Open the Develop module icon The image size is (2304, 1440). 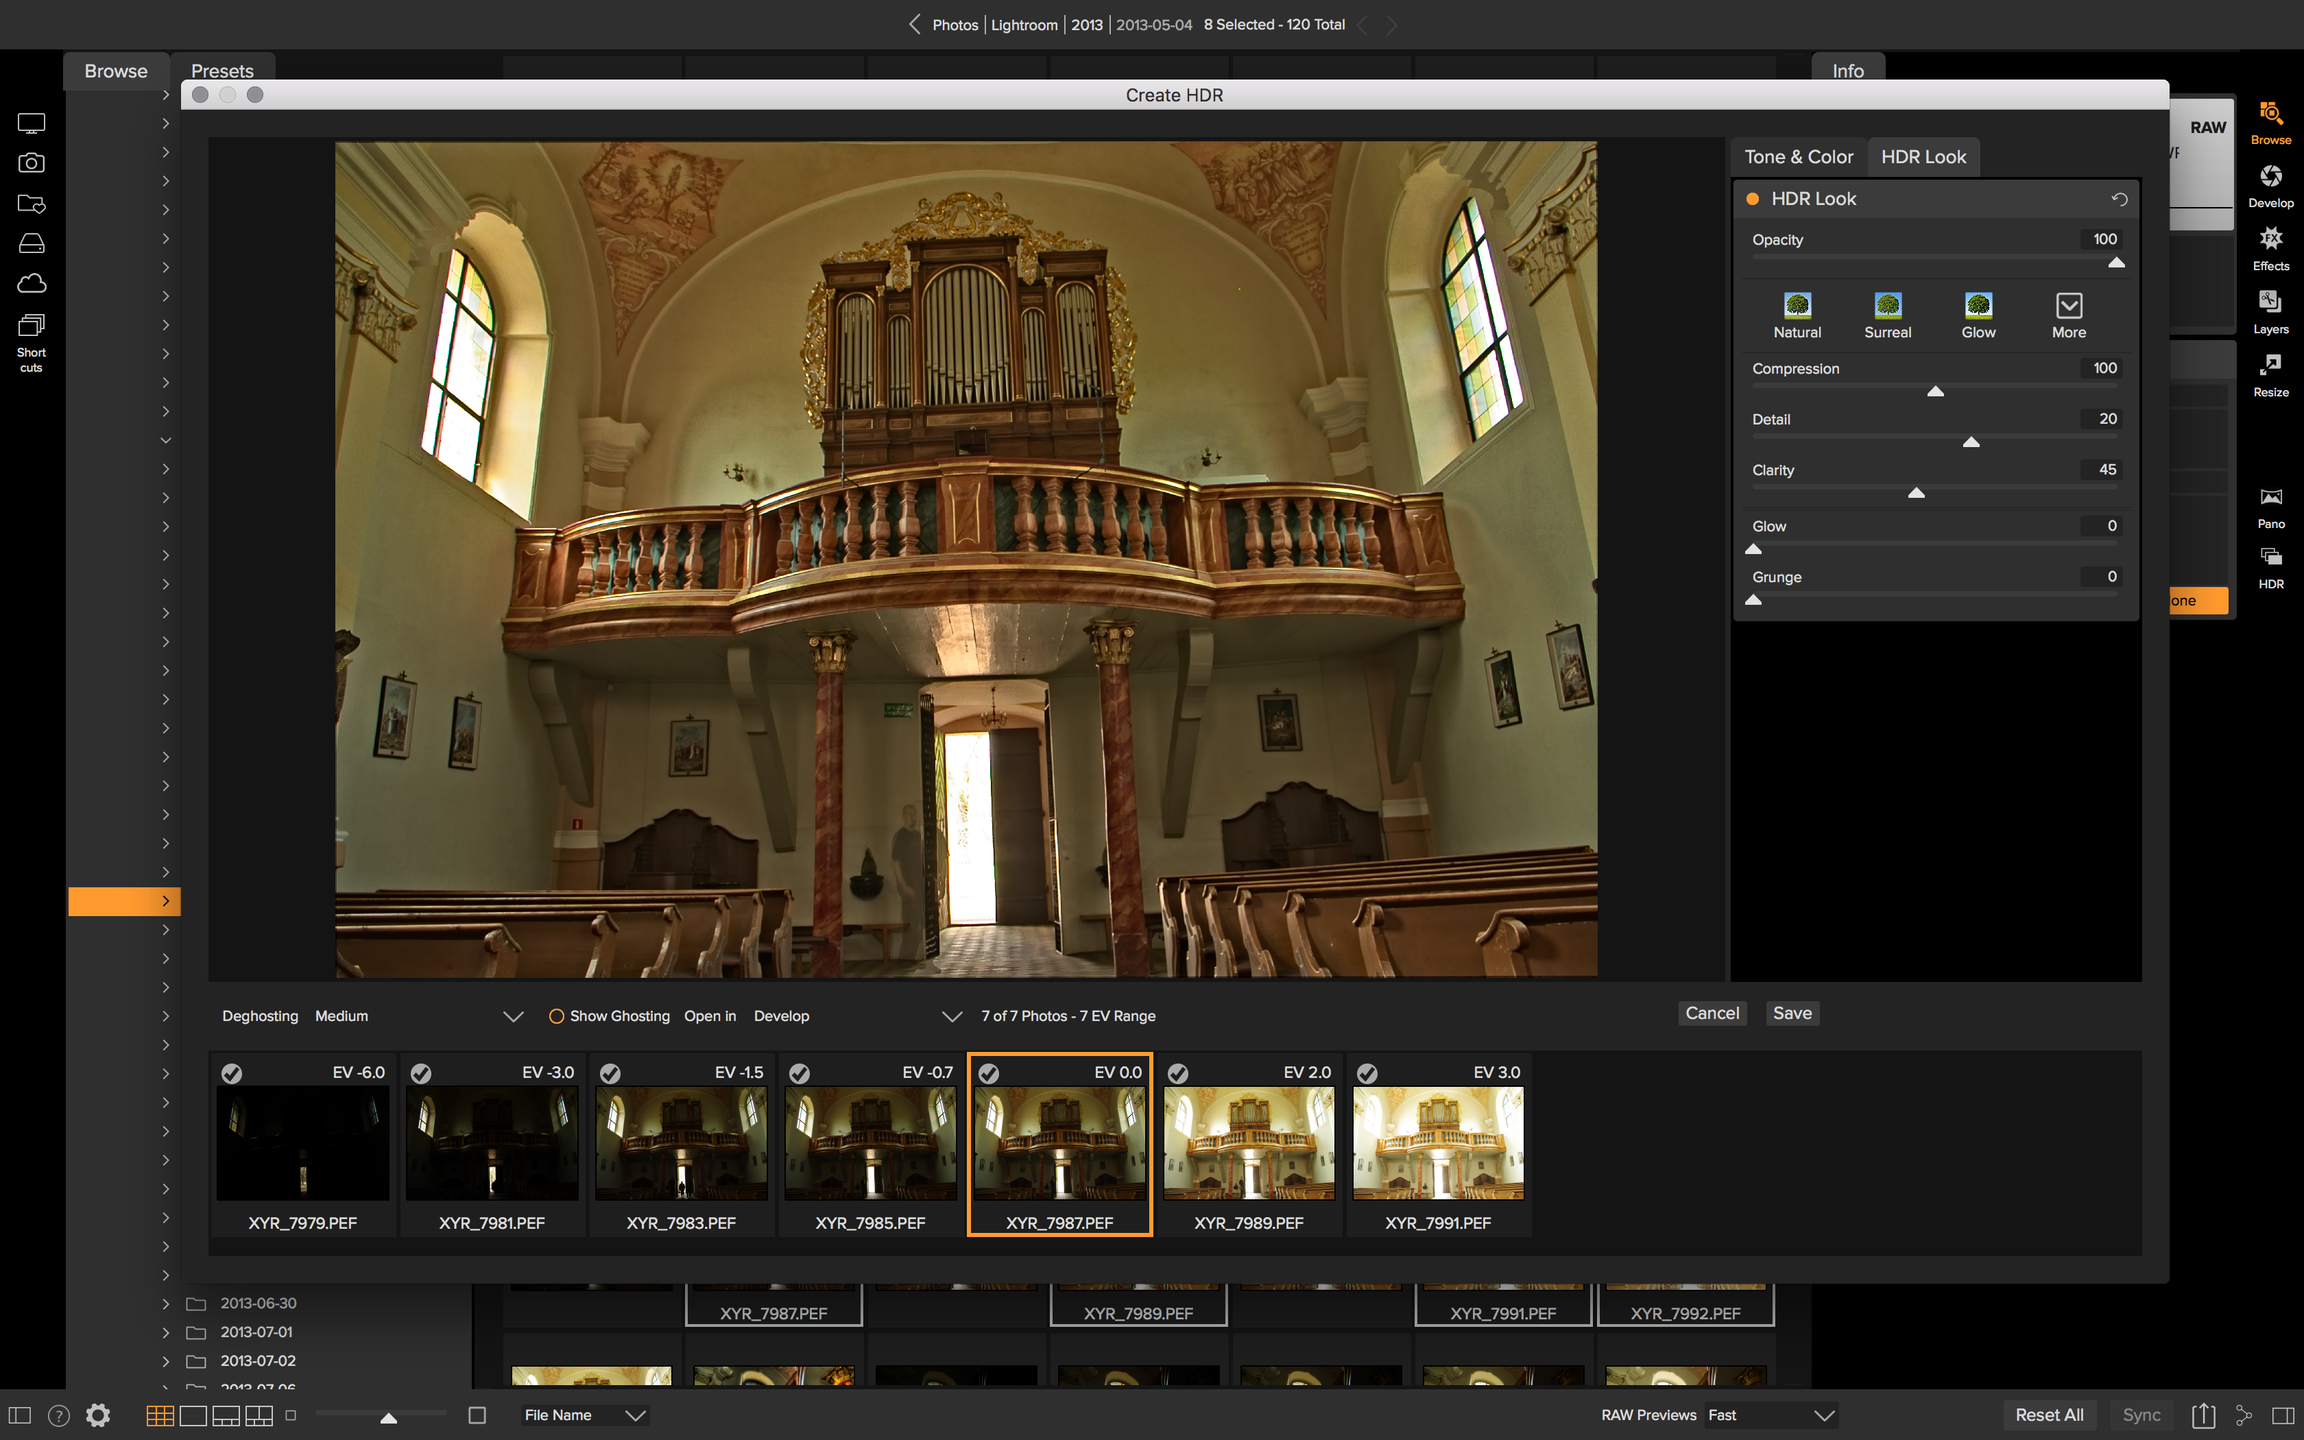click(x=2270, y=178)
